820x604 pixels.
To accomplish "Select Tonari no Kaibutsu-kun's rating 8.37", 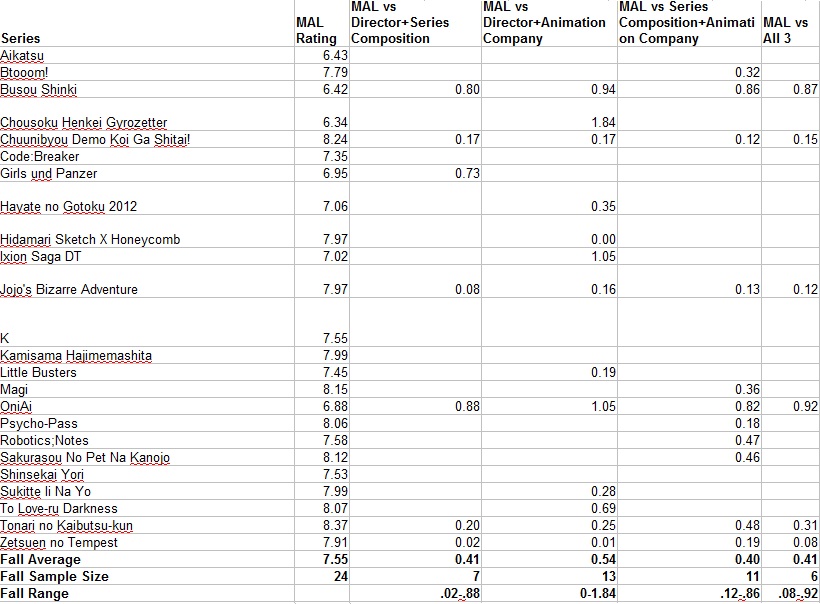I will (x=322, y=525).
